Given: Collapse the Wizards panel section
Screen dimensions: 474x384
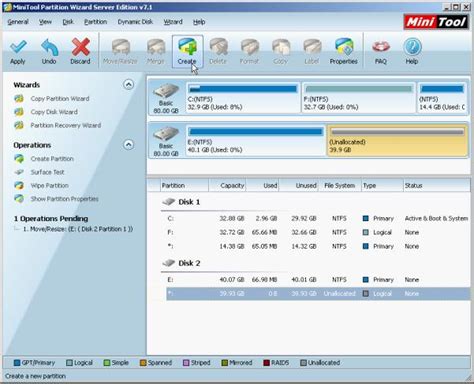Looking at the screenshot, I should pyautogui.click(x=128, y=85).
